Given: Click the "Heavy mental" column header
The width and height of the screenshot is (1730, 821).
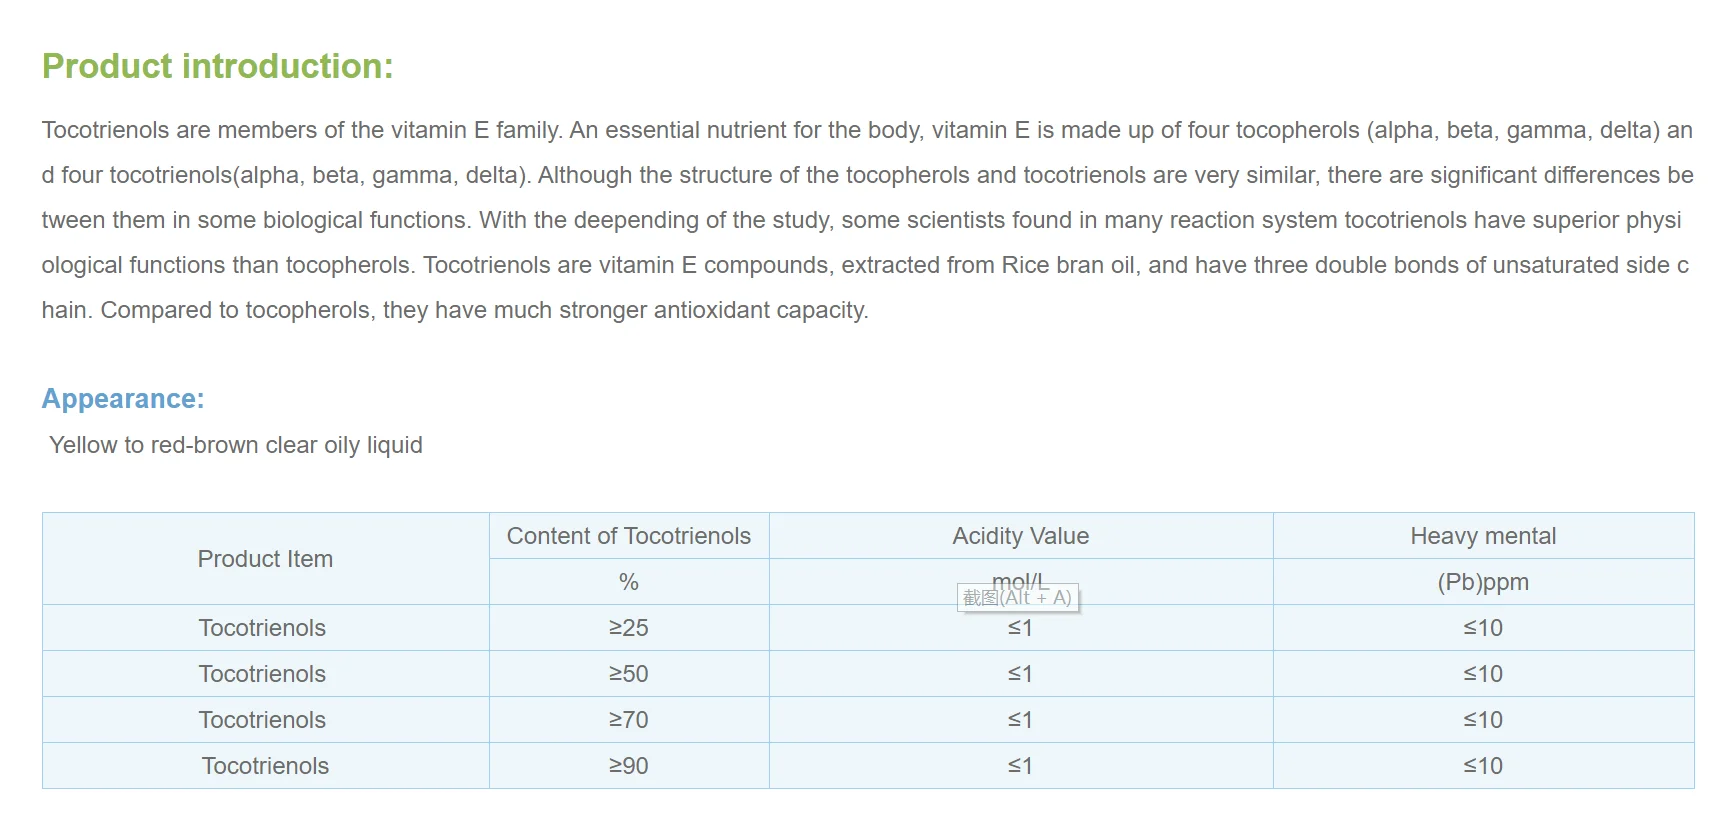Looking at the screenshot, I should click(x=1483, y=536).
